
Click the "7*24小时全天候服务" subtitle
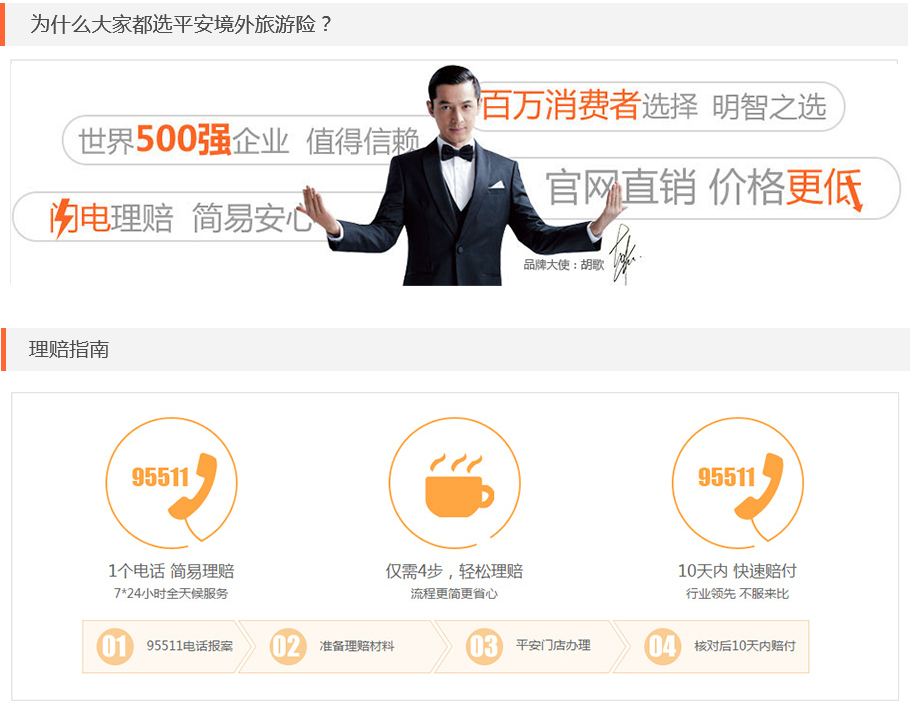coord(171,594)
